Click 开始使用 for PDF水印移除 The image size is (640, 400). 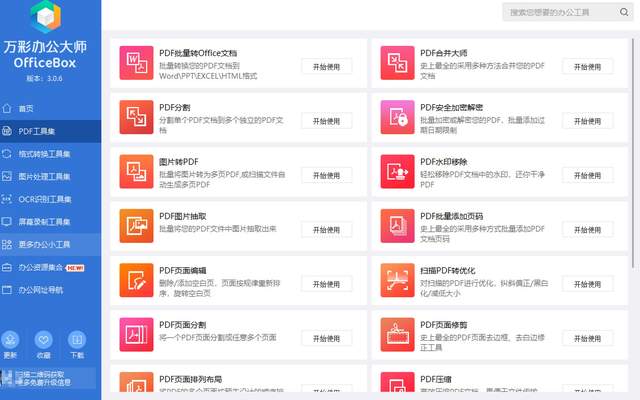[587, 176]
